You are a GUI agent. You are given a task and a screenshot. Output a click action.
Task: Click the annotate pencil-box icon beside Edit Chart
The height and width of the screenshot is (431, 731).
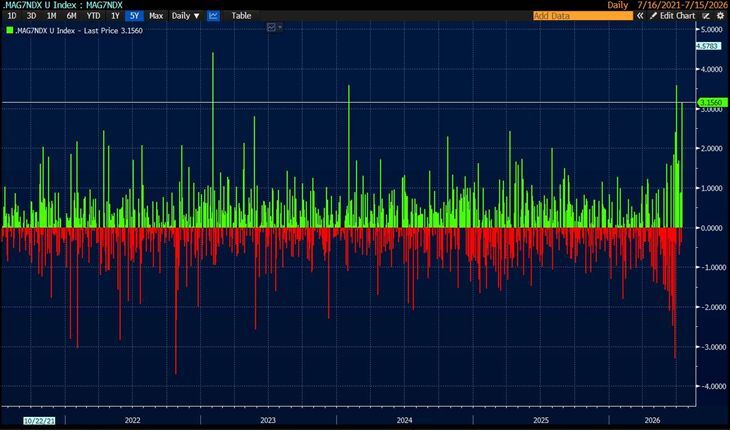point(706,16)
